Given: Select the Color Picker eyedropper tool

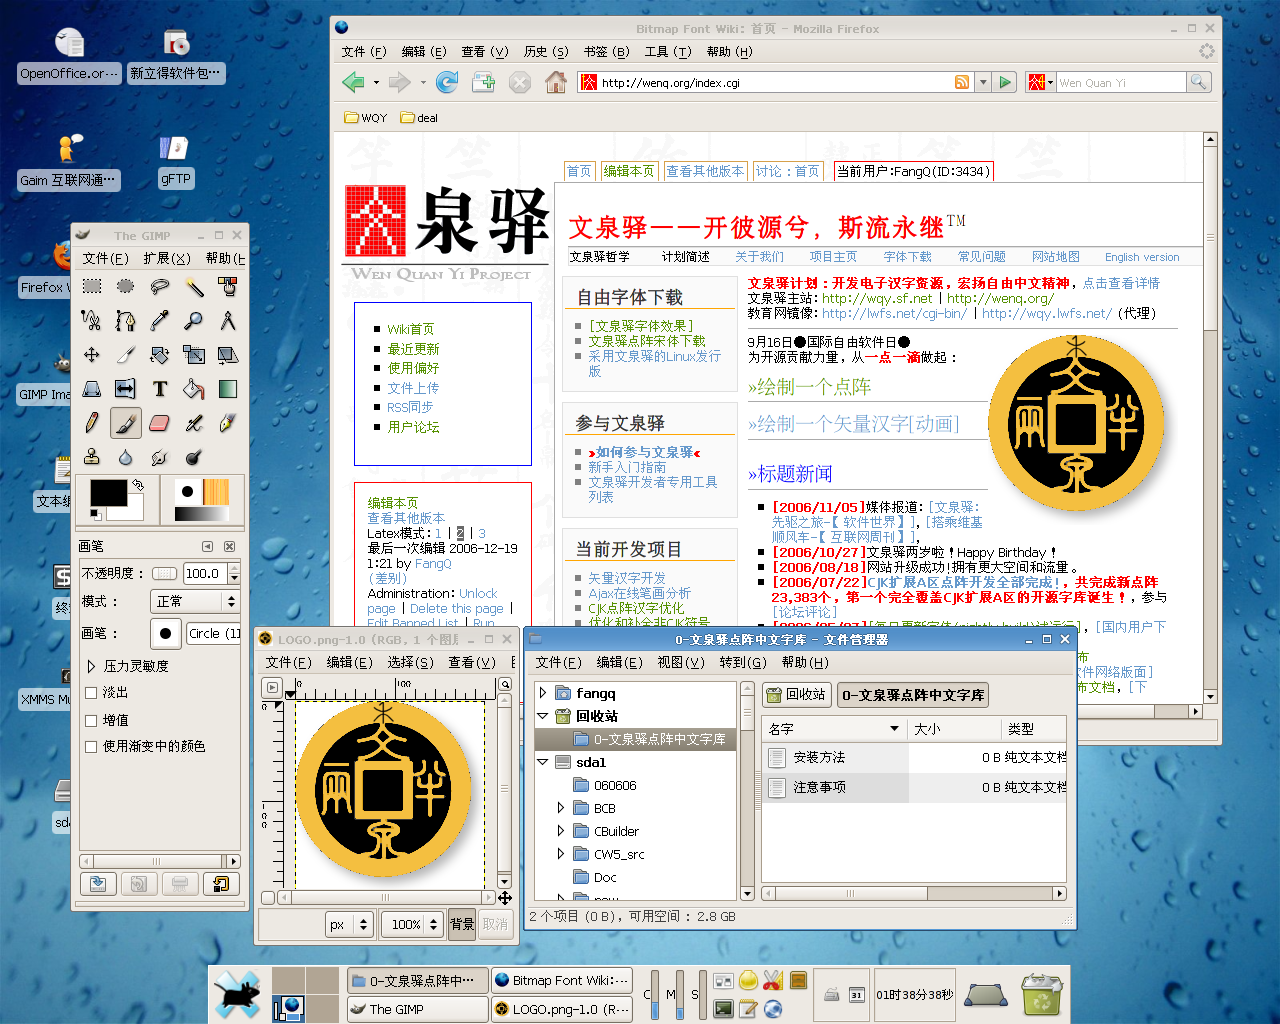Looking at the screenshot, I should pyautogui.click(x=160, y=321).
